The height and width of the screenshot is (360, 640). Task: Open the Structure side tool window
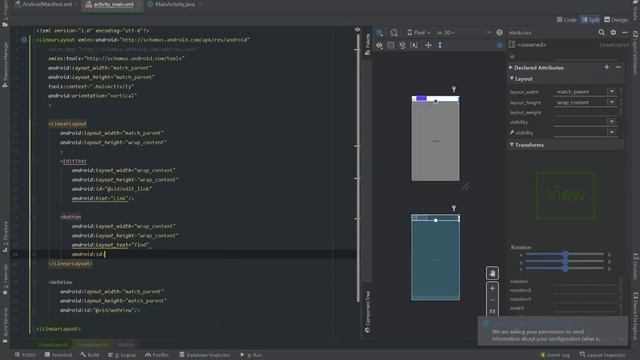pyautogui.click(x=5, y=238)
